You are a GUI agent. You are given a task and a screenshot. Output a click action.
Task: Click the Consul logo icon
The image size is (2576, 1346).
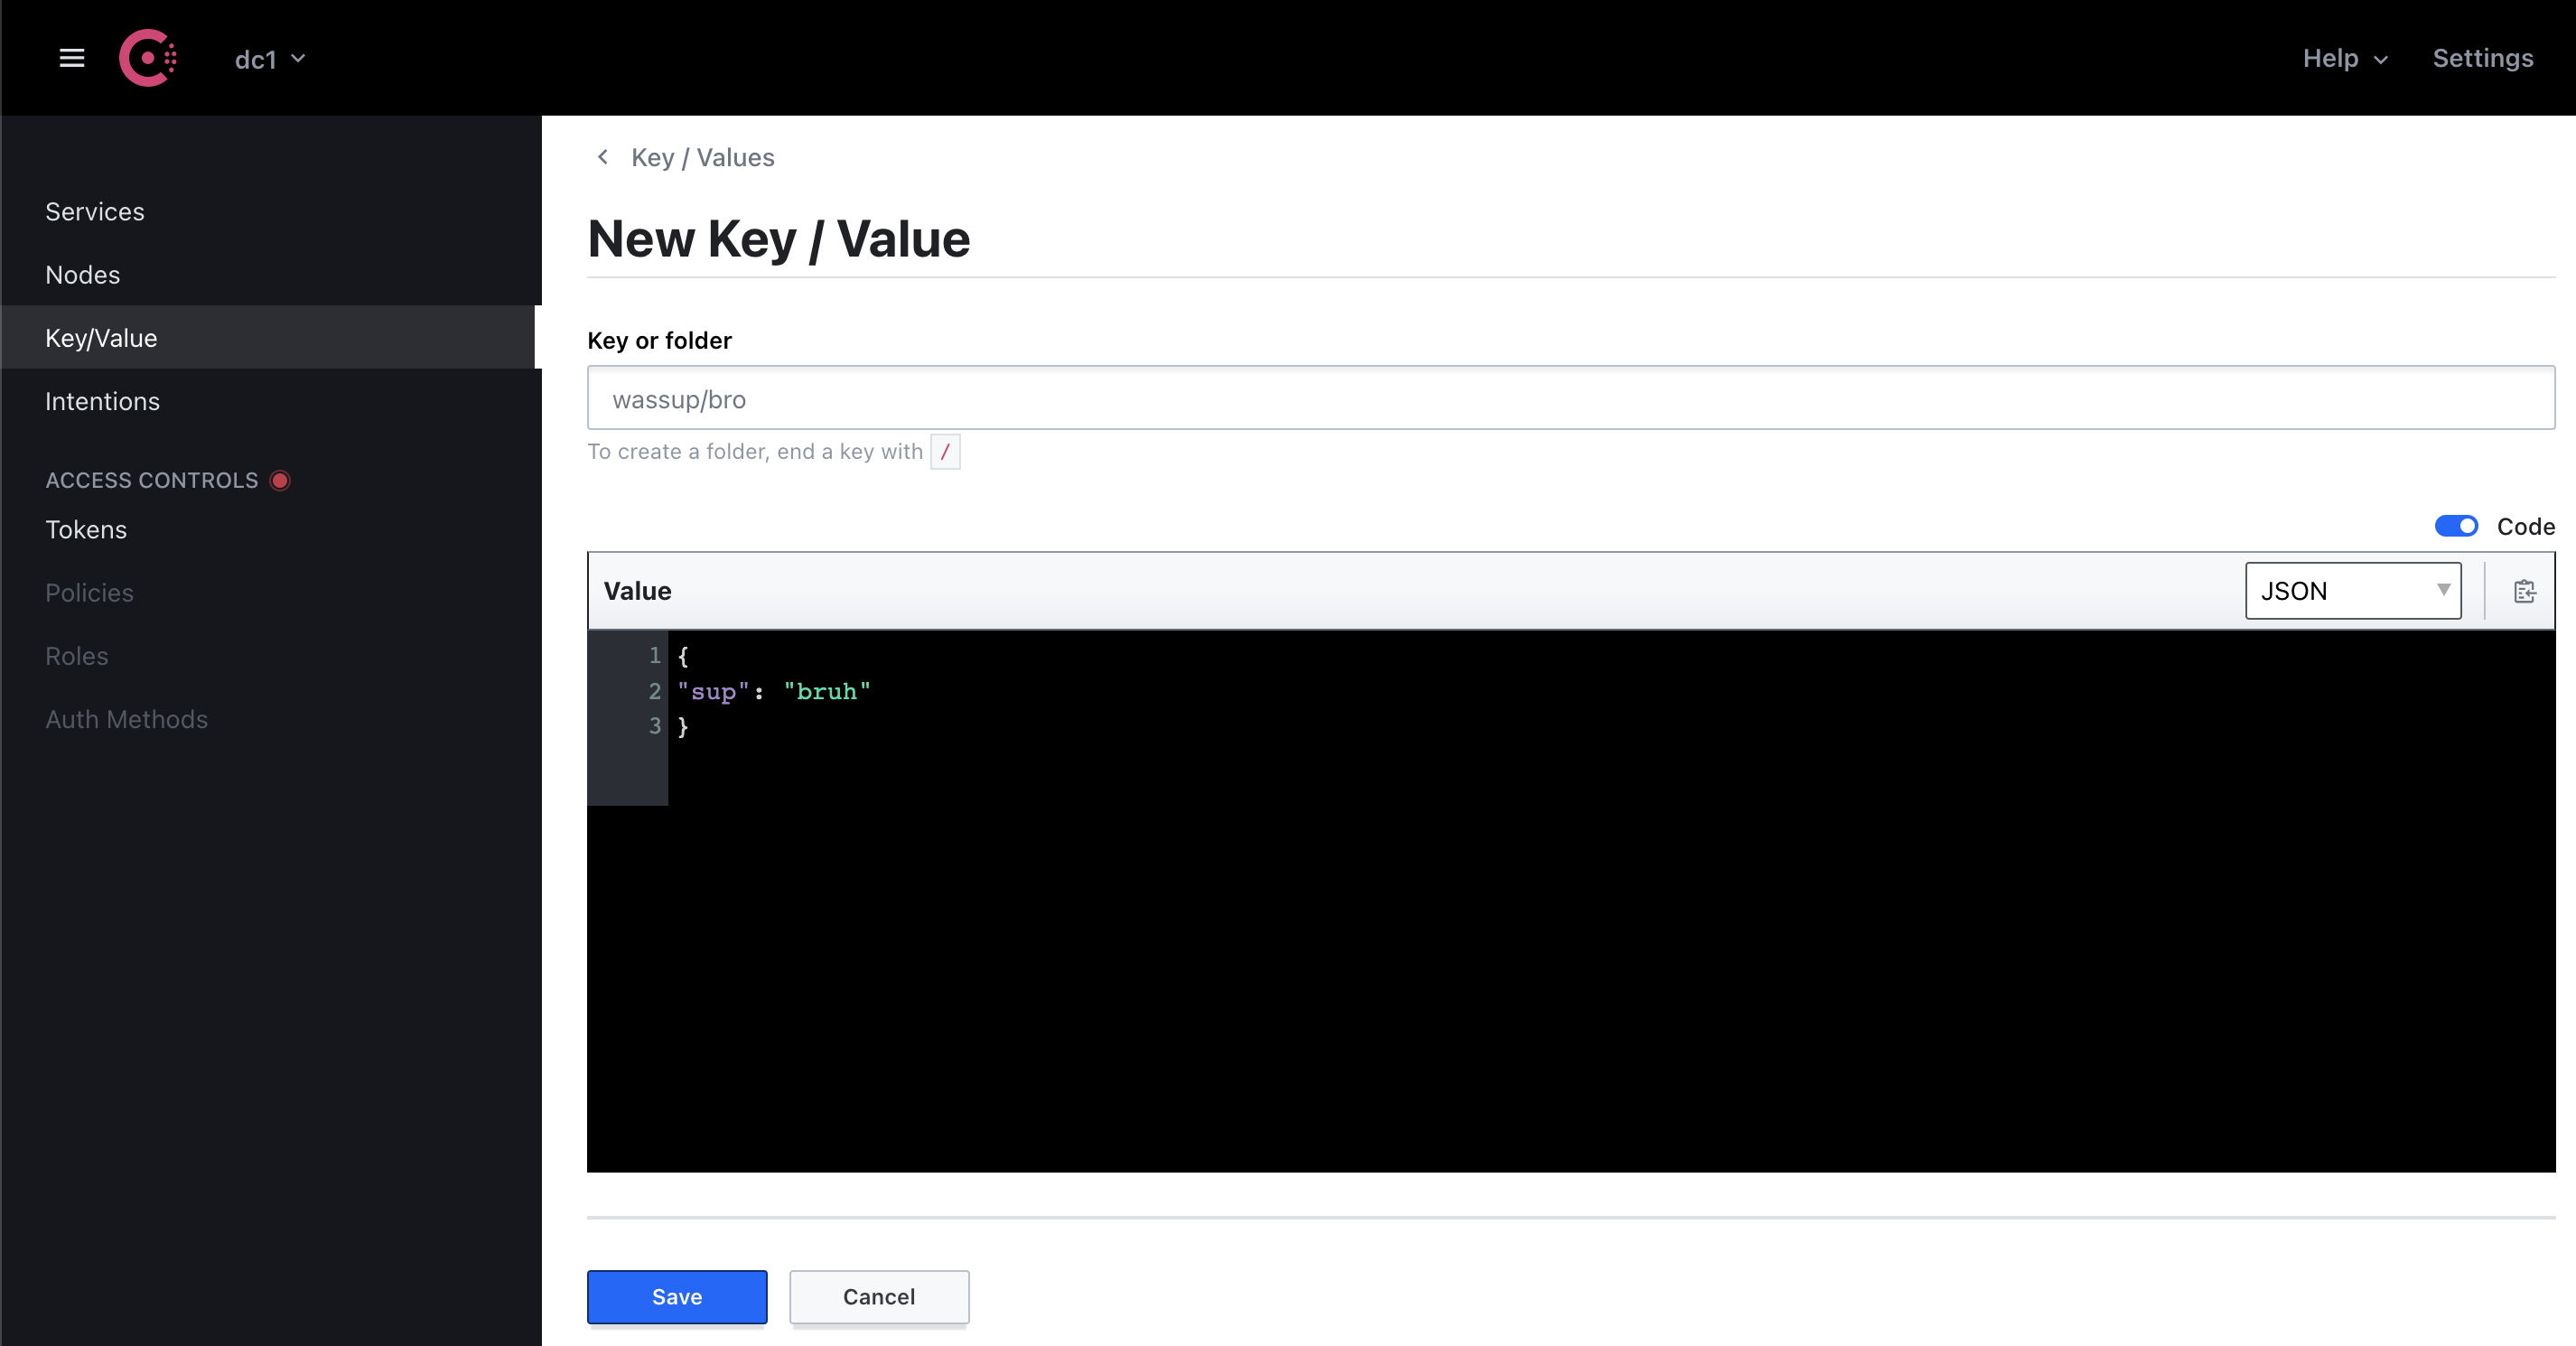(148, 58)
